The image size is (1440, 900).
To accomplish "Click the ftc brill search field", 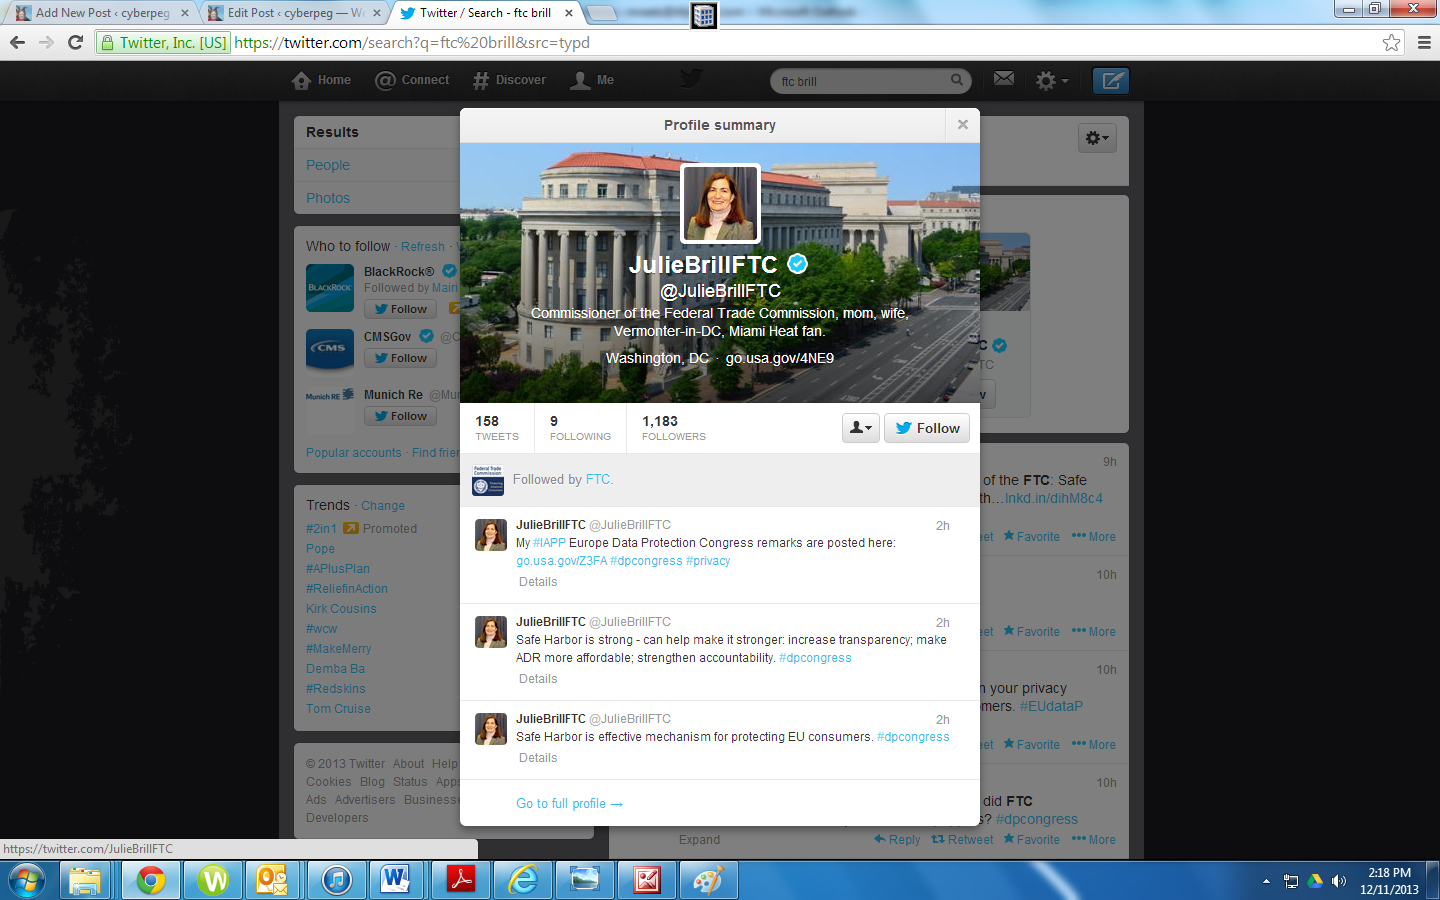I will coord(860,81).
